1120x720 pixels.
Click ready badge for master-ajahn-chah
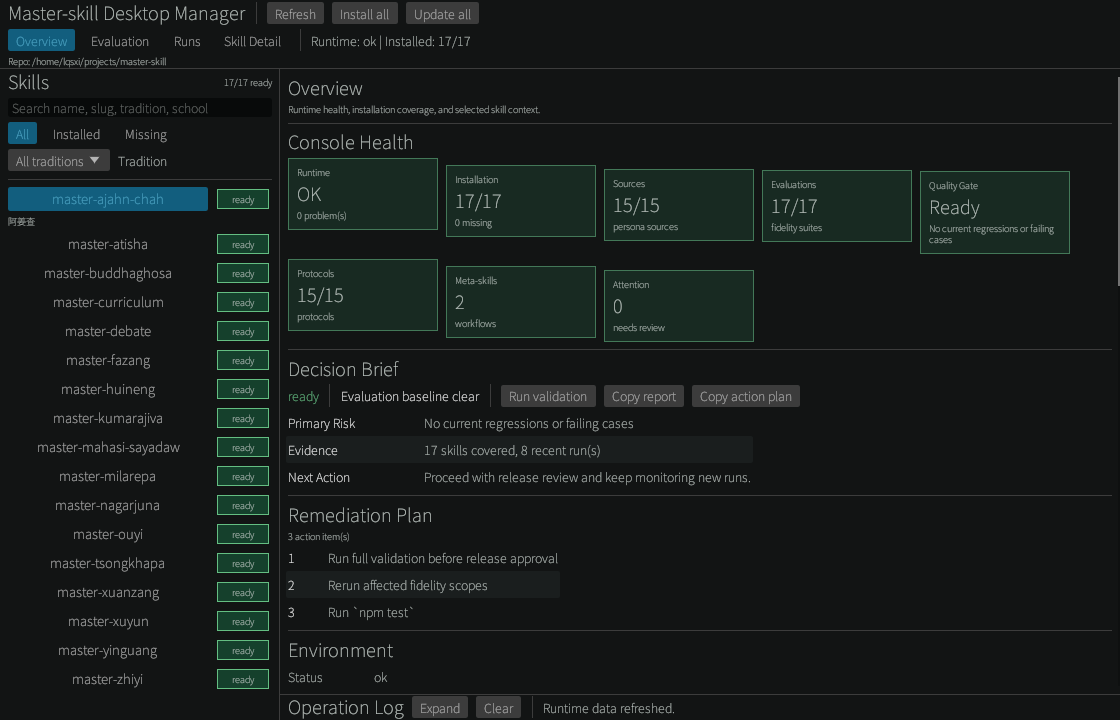coord(243,199)
